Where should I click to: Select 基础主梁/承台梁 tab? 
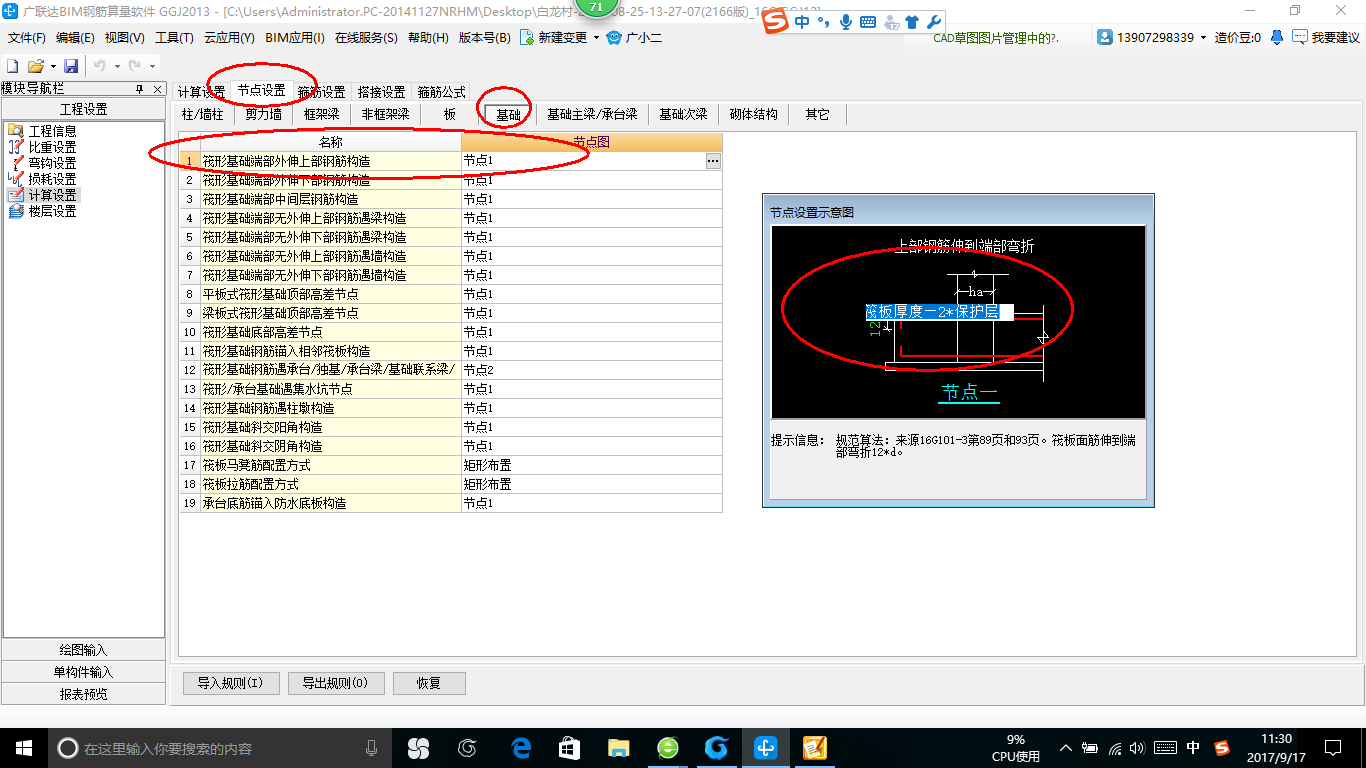click(x=592, y=114)
